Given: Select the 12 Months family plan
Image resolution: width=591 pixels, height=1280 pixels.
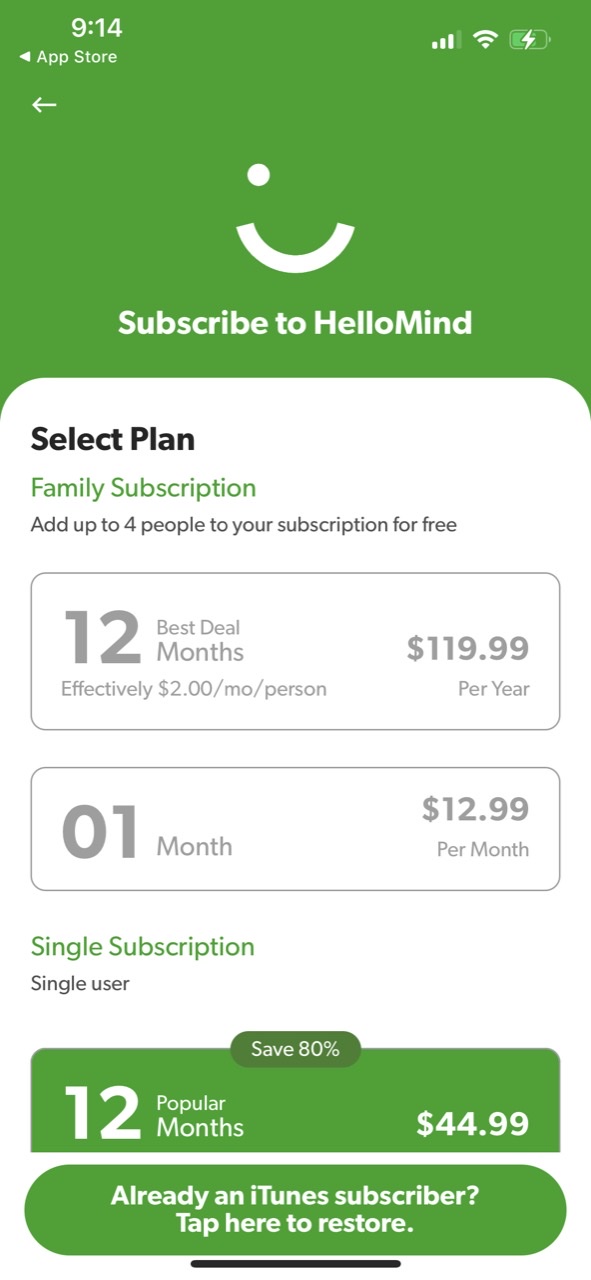Looking at the screenshot, I should [295, 651].
